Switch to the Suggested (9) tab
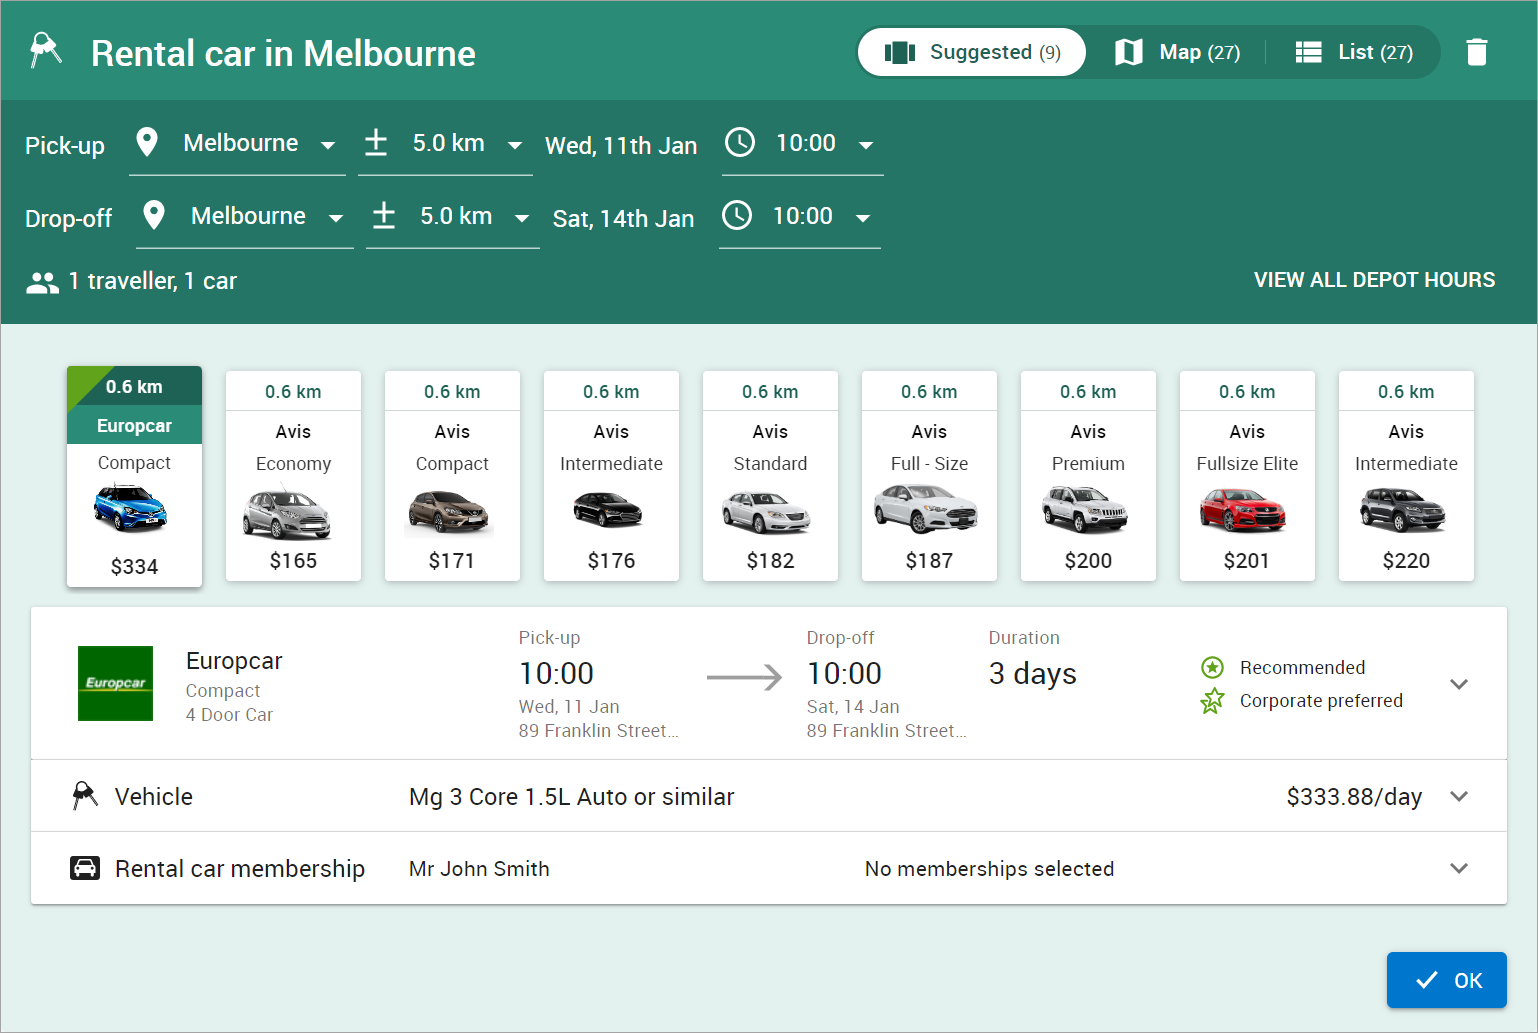 point(972,52)
